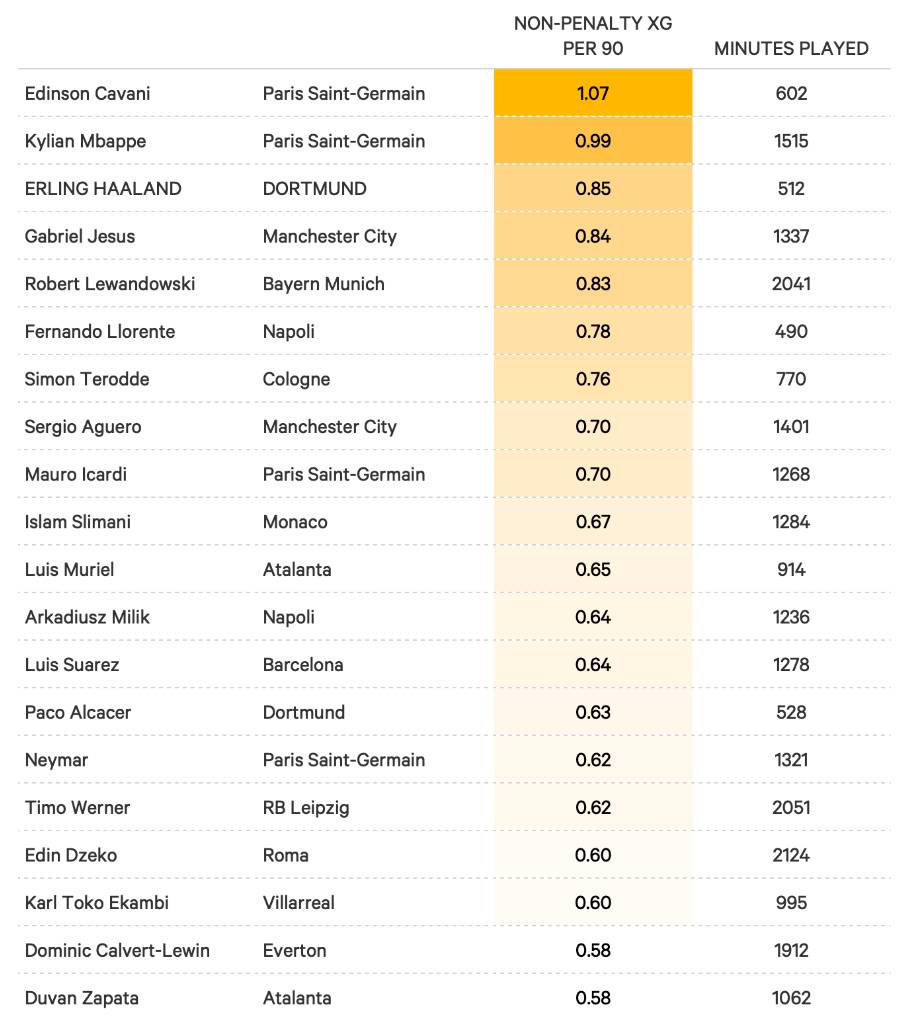Click Gabriel Jesus's 0.84 xG value
899x1033 pixels.
point(593,236)
